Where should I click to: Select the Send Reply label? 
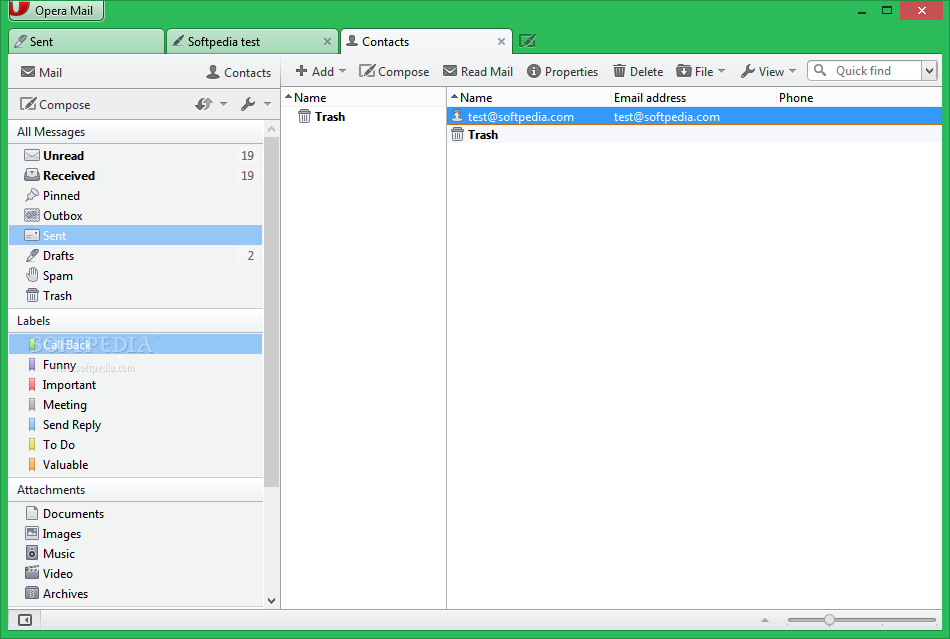[x=136, y=425]
